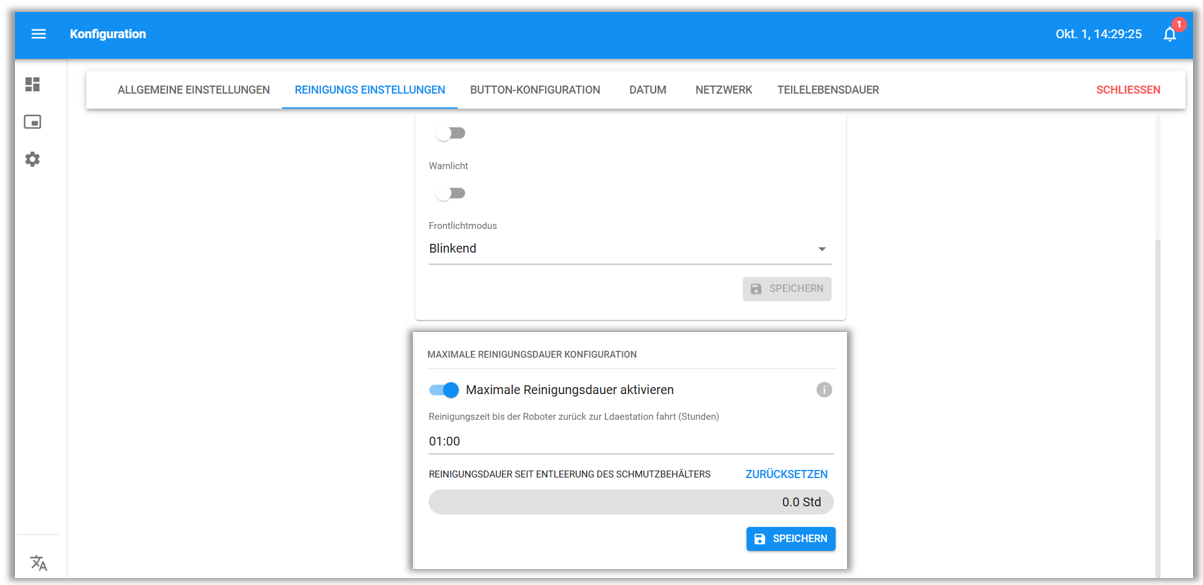Disable Maximale Reinigungsdauer aktivieren switch
This screenshot has width=1203, height=585.
click(x=444, y=390)
